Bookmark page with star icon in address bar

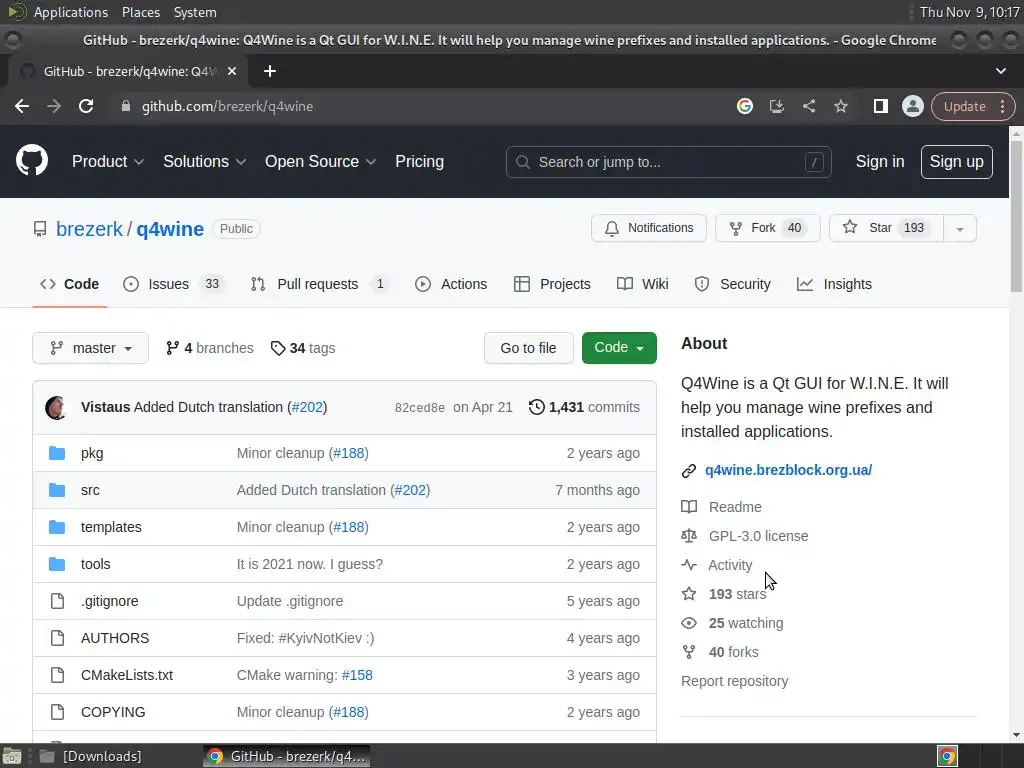[x=840, y=106]
